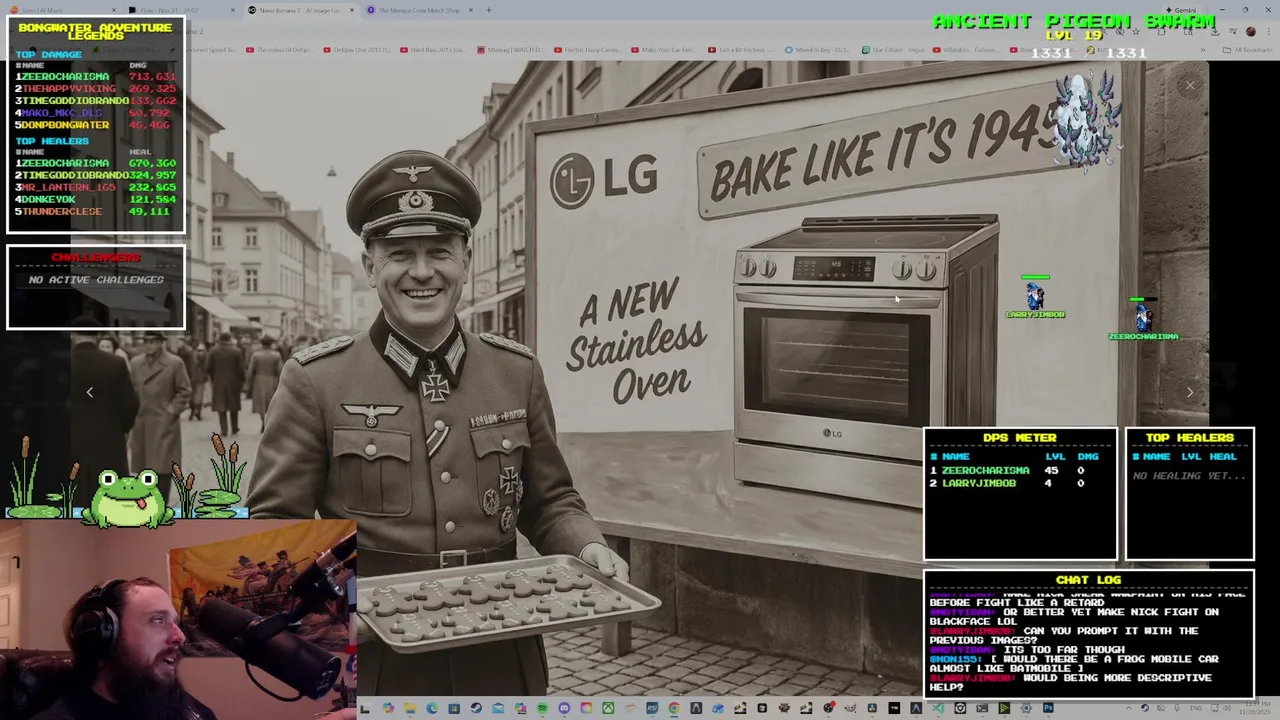
Task: Expand the All bookmarks folder
Action: [1248, 49]
